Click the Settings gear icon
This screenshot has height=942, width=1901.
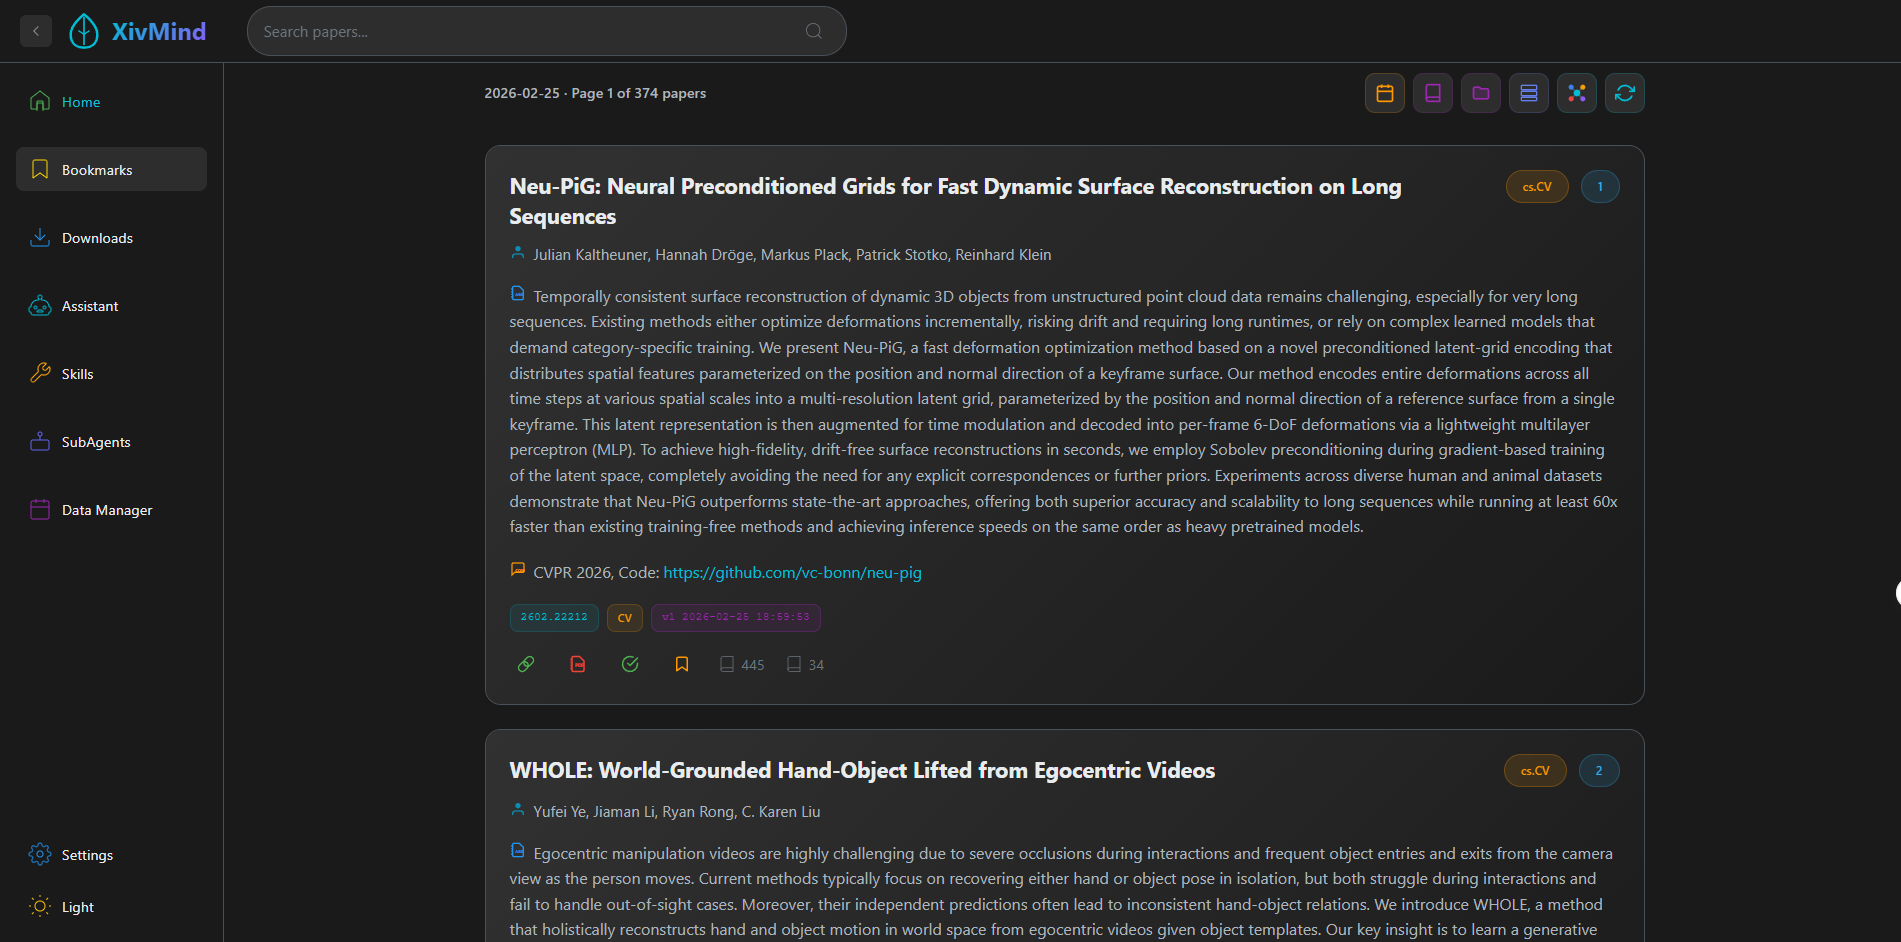(40, 854)
